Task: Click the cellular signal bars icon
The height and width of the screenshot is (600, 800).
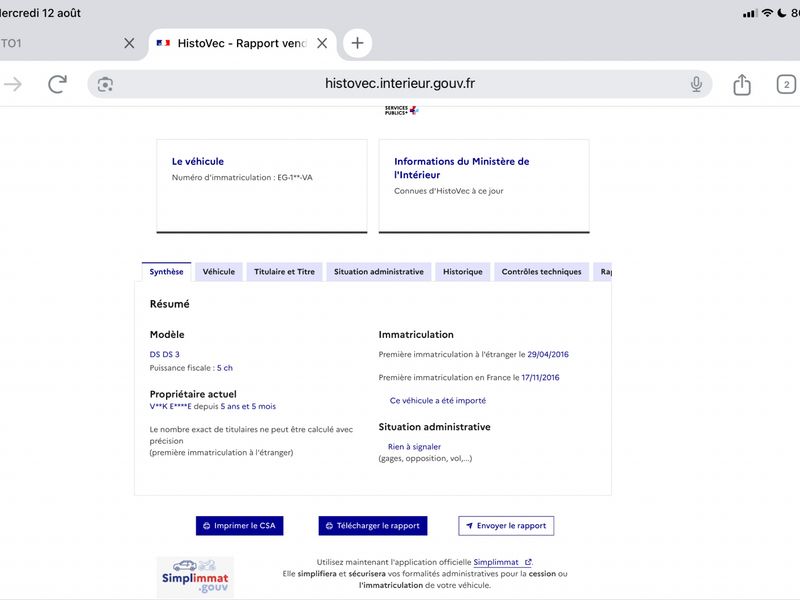Action: (x=750, y=14)
